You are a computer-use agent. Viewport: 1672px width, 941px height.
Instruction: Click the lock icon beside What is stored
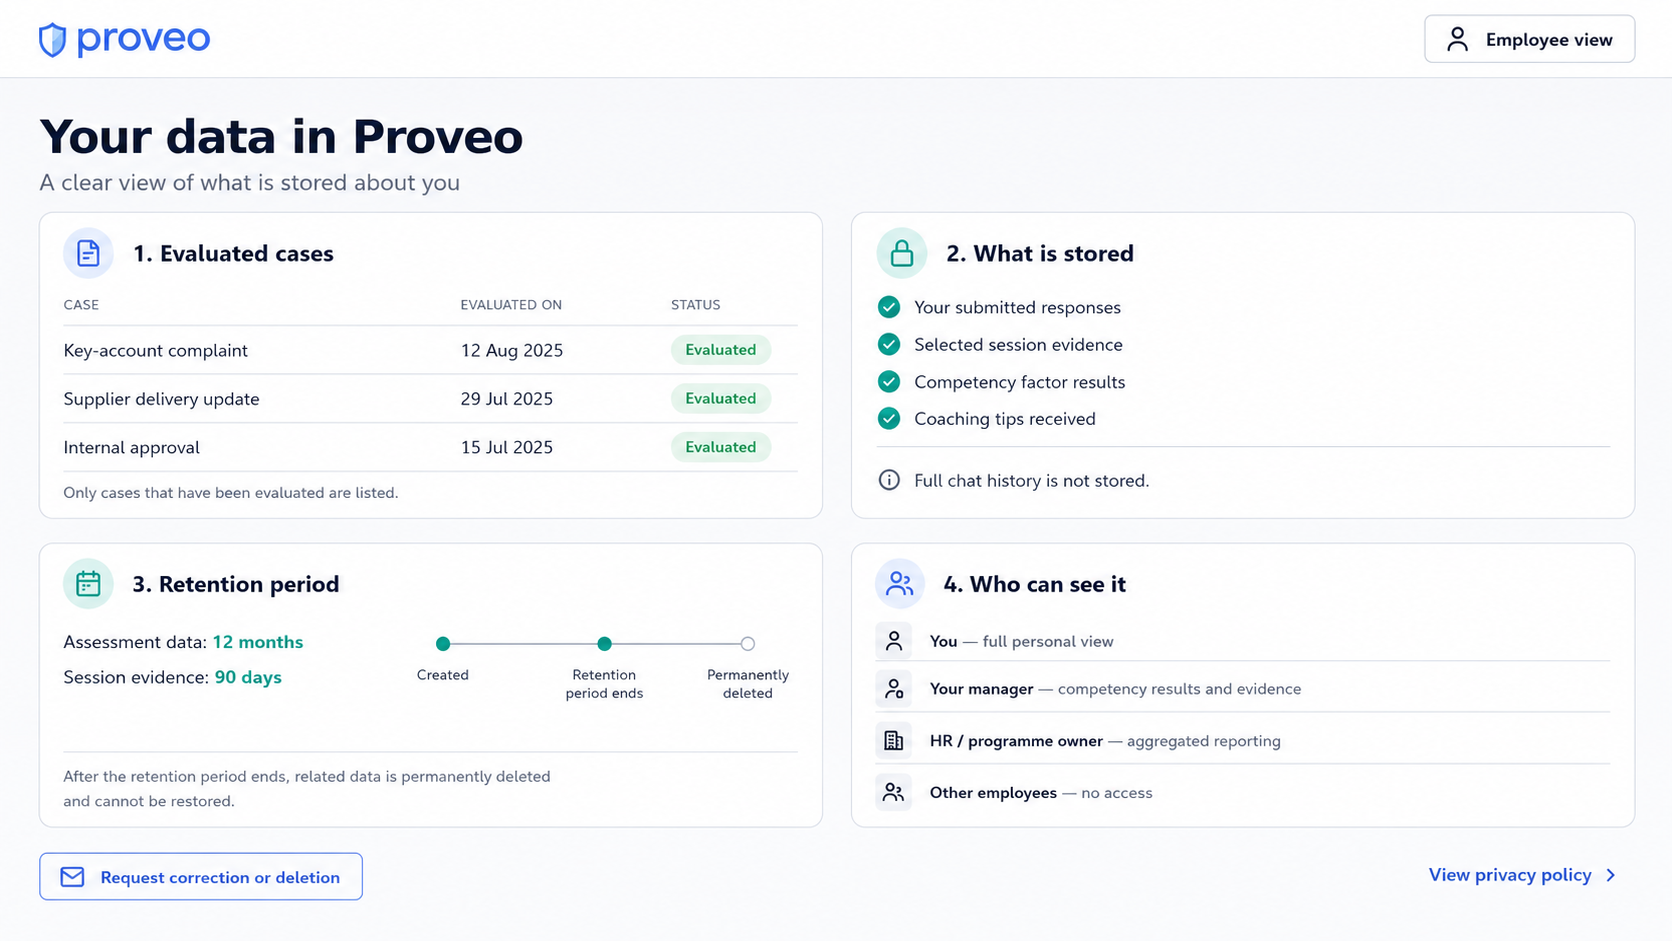[x=902, y=253]
